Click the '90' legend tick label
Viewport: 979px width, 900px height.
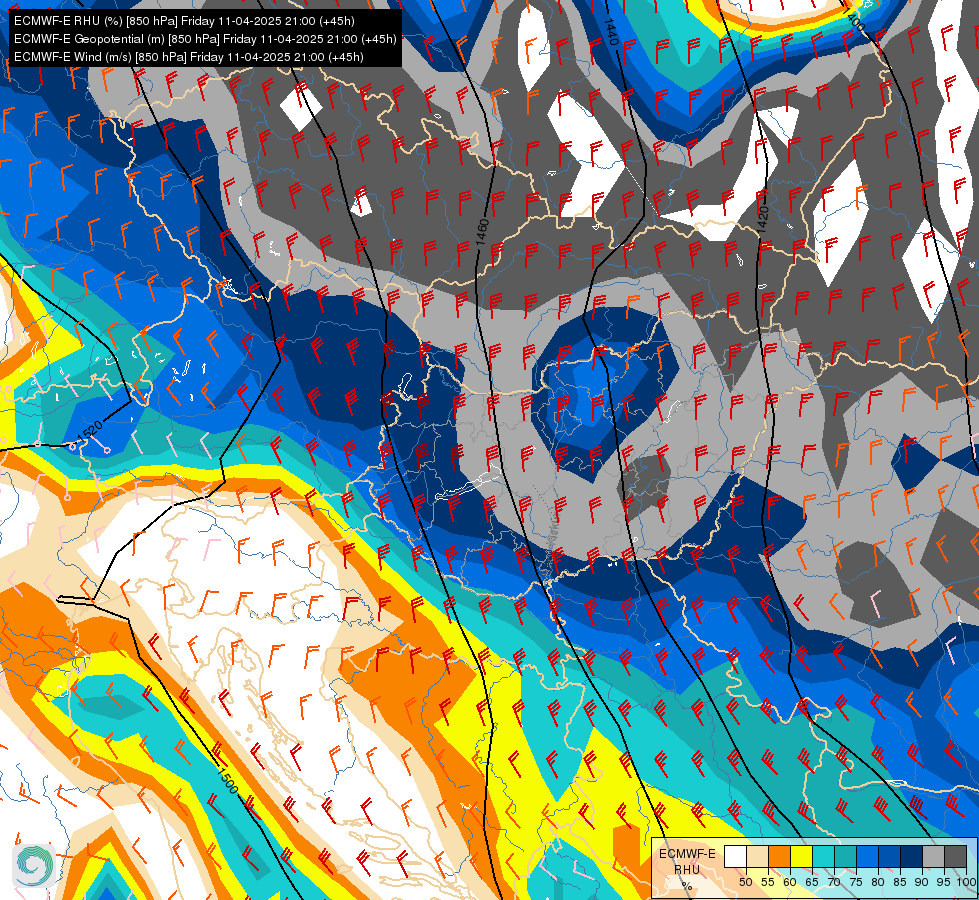(x=922, y=882)
